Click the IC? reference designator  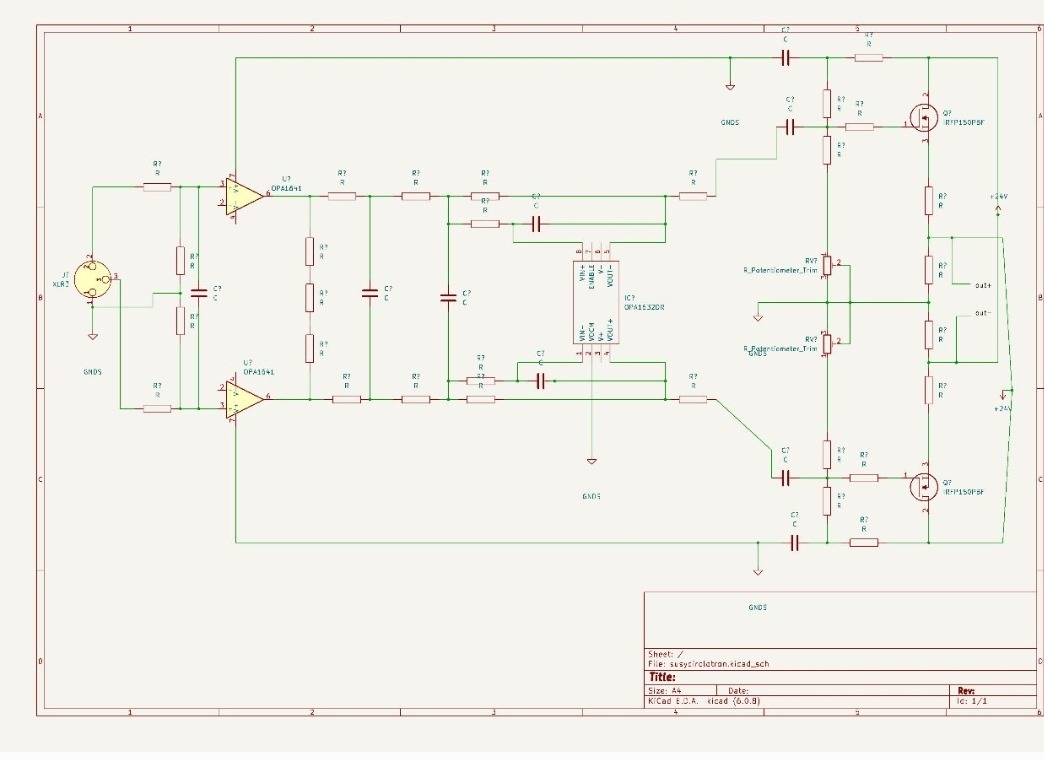[629, 298]
